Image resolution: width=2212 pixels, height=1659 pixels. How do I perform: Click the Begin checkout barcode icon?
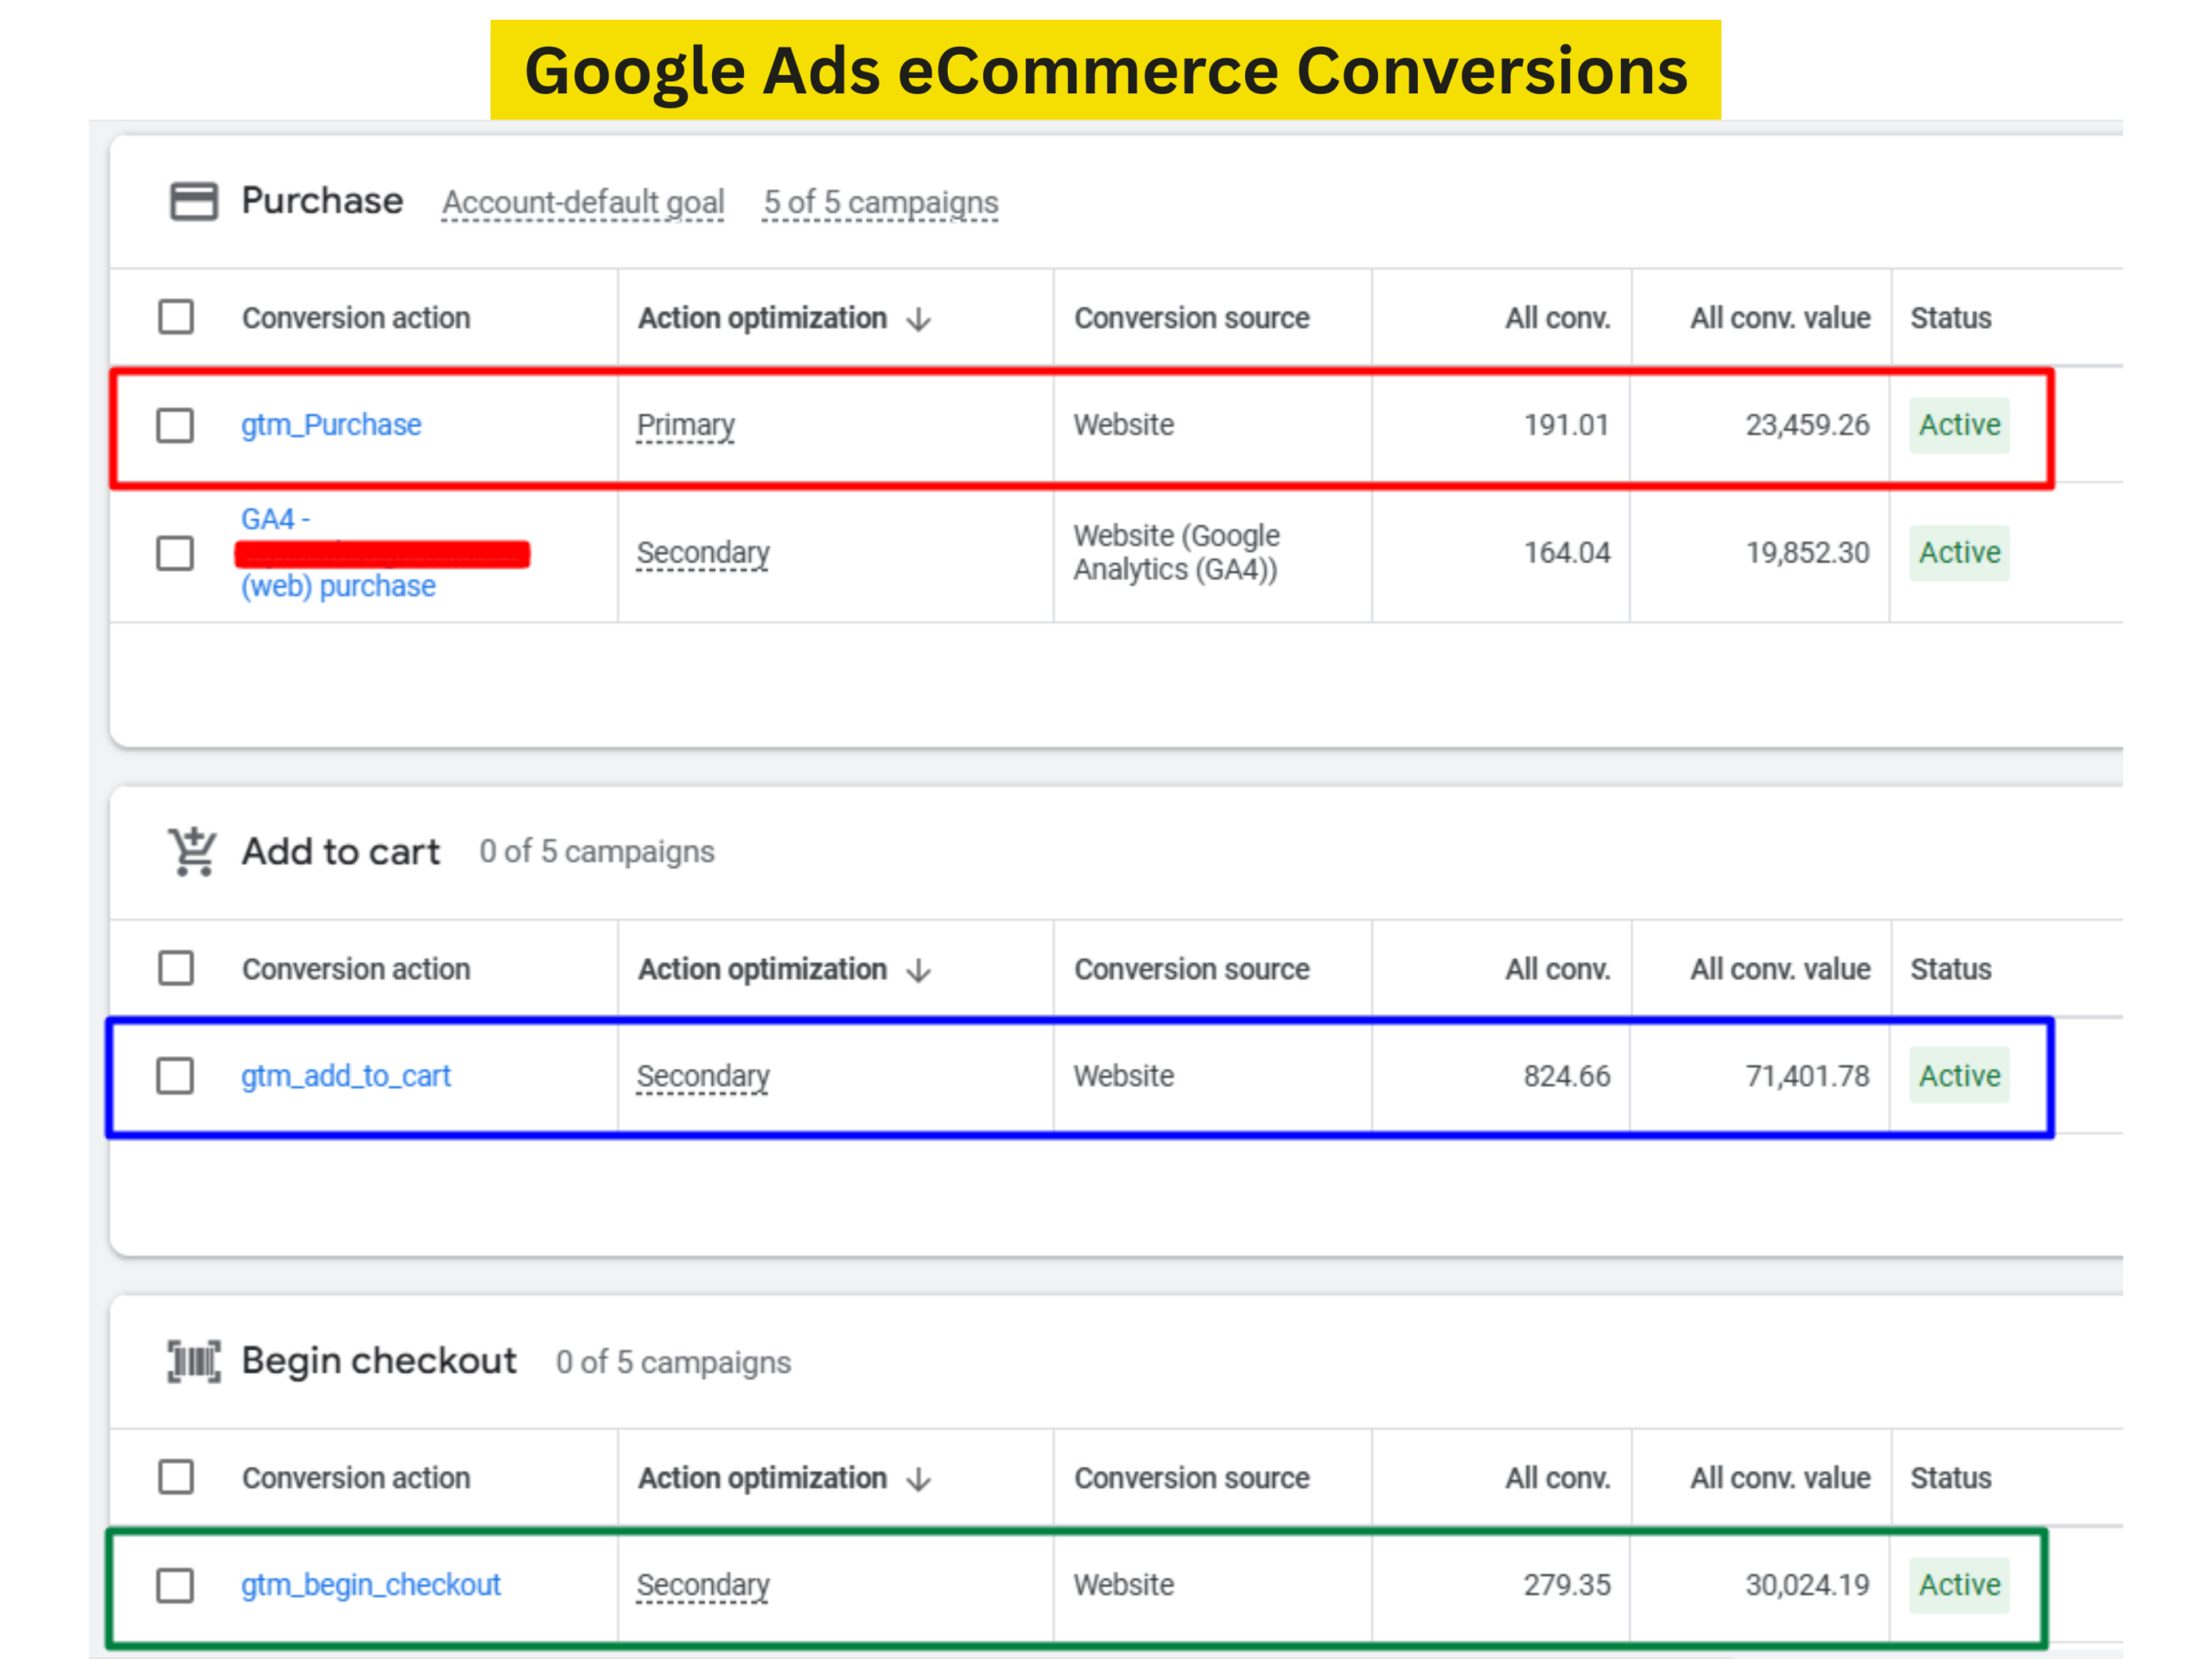point(193,1361)
